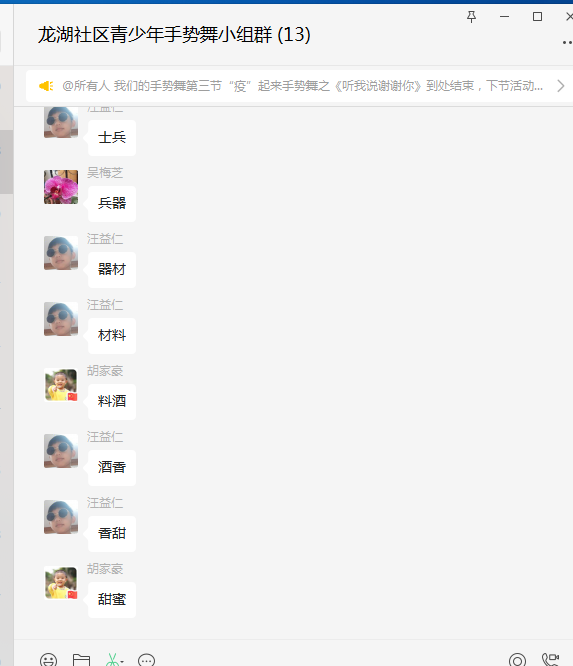
Task: Open chat history bubble icon
Action: pyautogui.click(x=147, y=660)
